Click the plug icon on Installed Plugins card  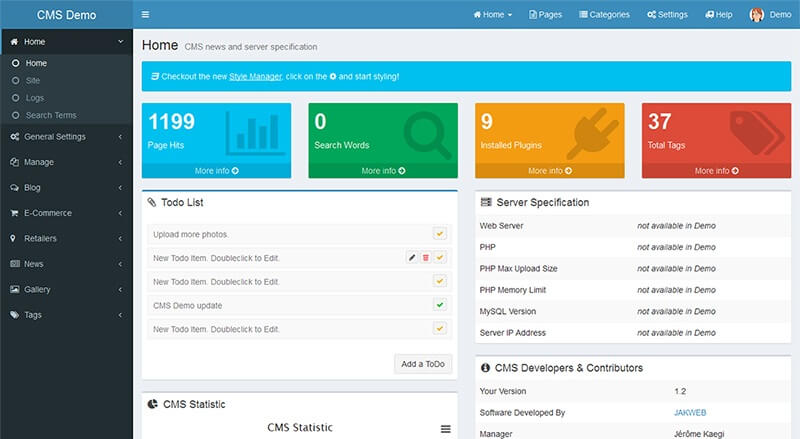tap(592, 133)
